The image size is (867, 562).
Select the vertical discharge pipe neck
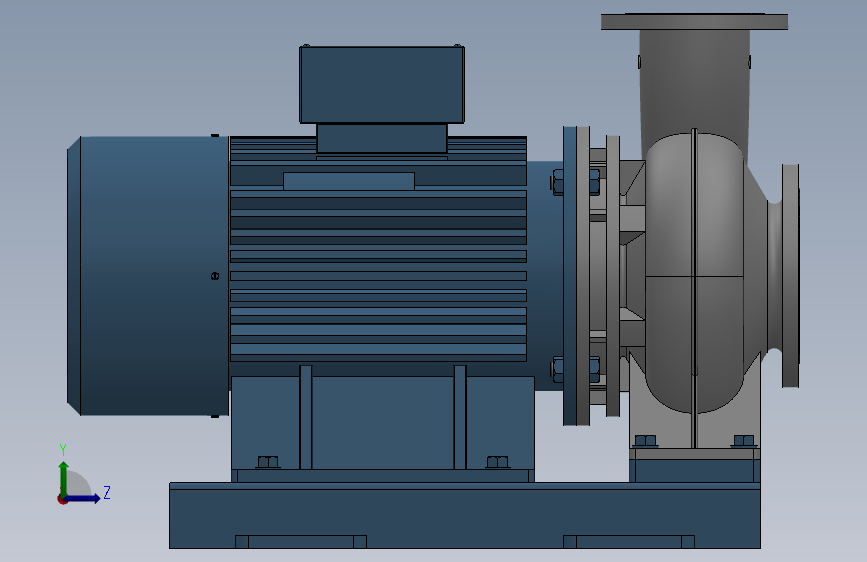click(x=694, y=89)
